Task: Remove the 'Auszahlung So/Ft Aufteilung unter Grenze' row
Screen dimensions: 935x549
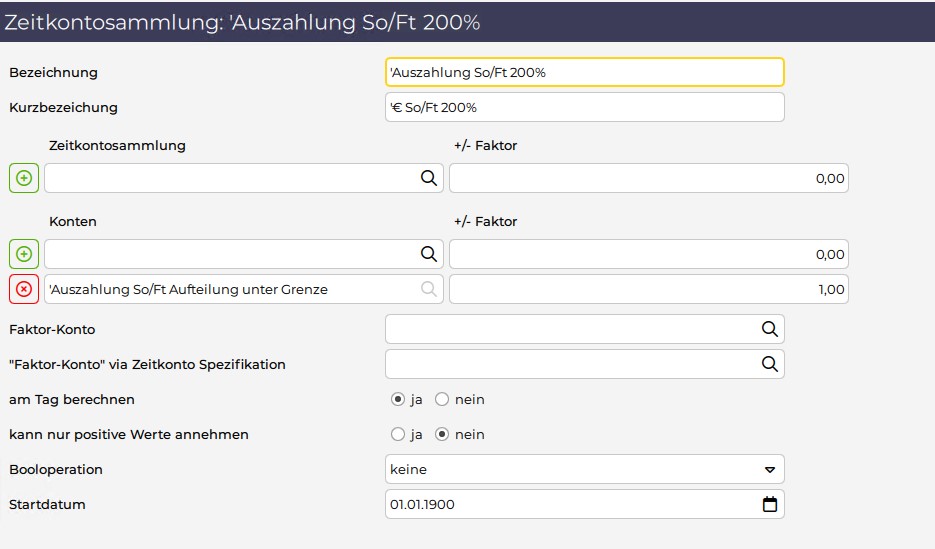Action: (x=24, y=289)
